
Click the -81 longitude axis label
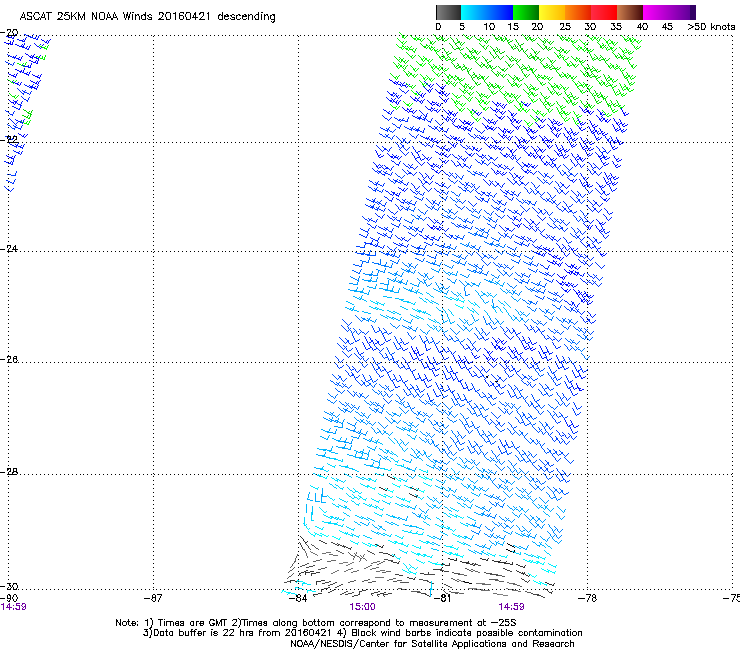tap(442, 598)
